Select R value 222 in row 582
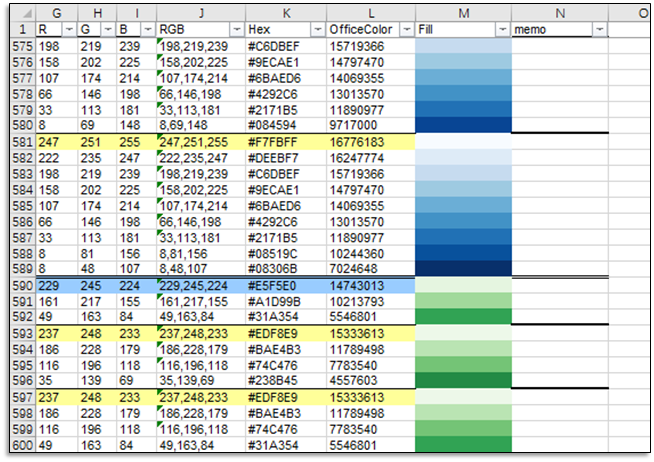 tap(57, 158)
